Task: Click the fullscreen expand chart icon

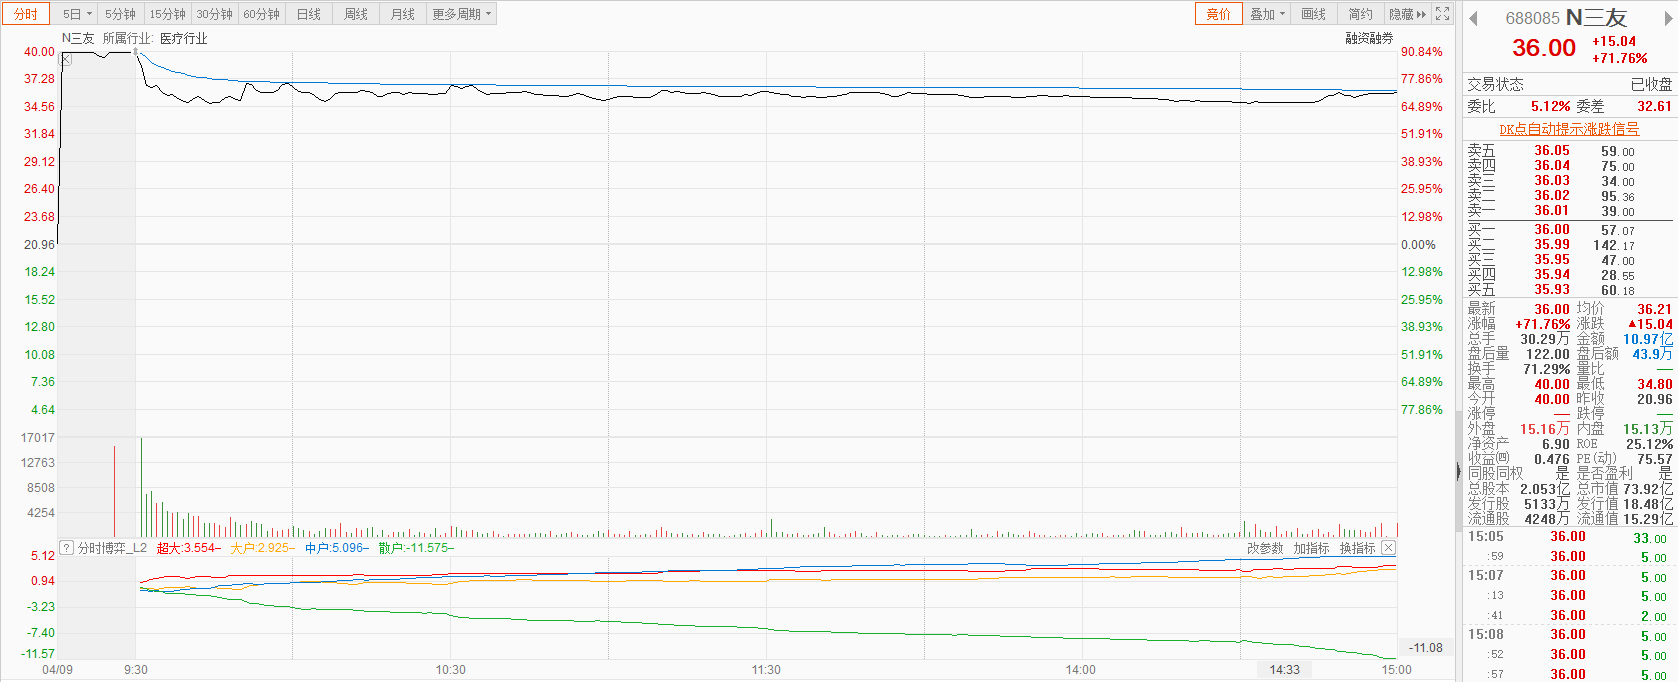Action: point(1442,14)
